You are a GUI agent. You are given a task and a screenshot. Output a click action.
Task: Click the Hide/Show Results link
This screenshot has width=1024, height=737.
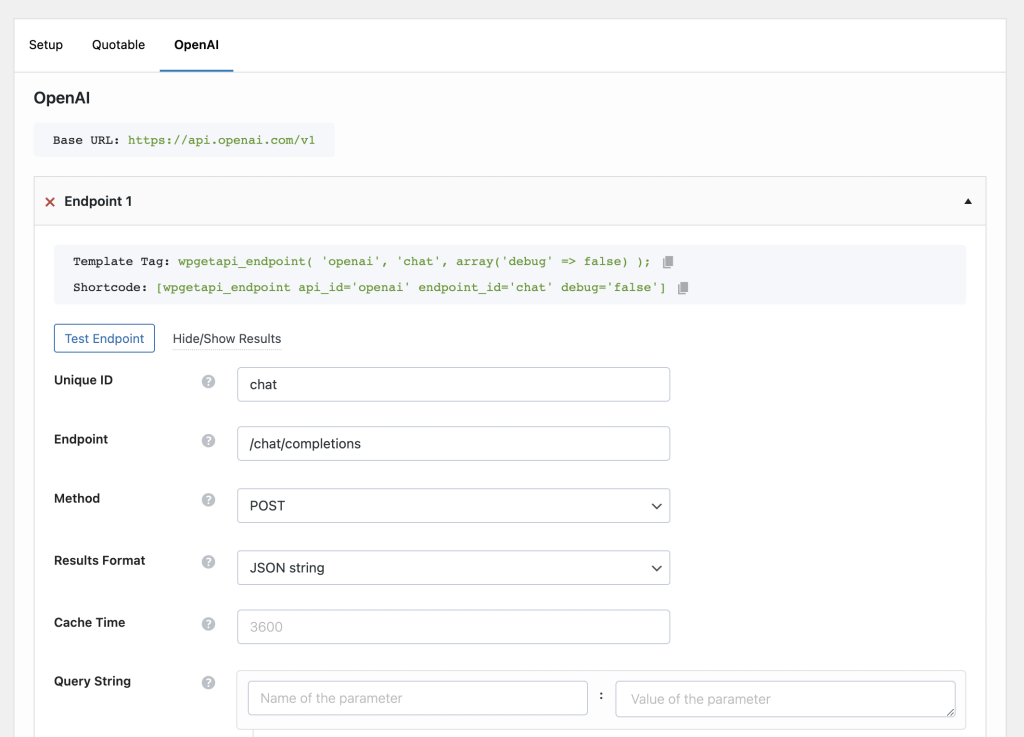(226, 339)
